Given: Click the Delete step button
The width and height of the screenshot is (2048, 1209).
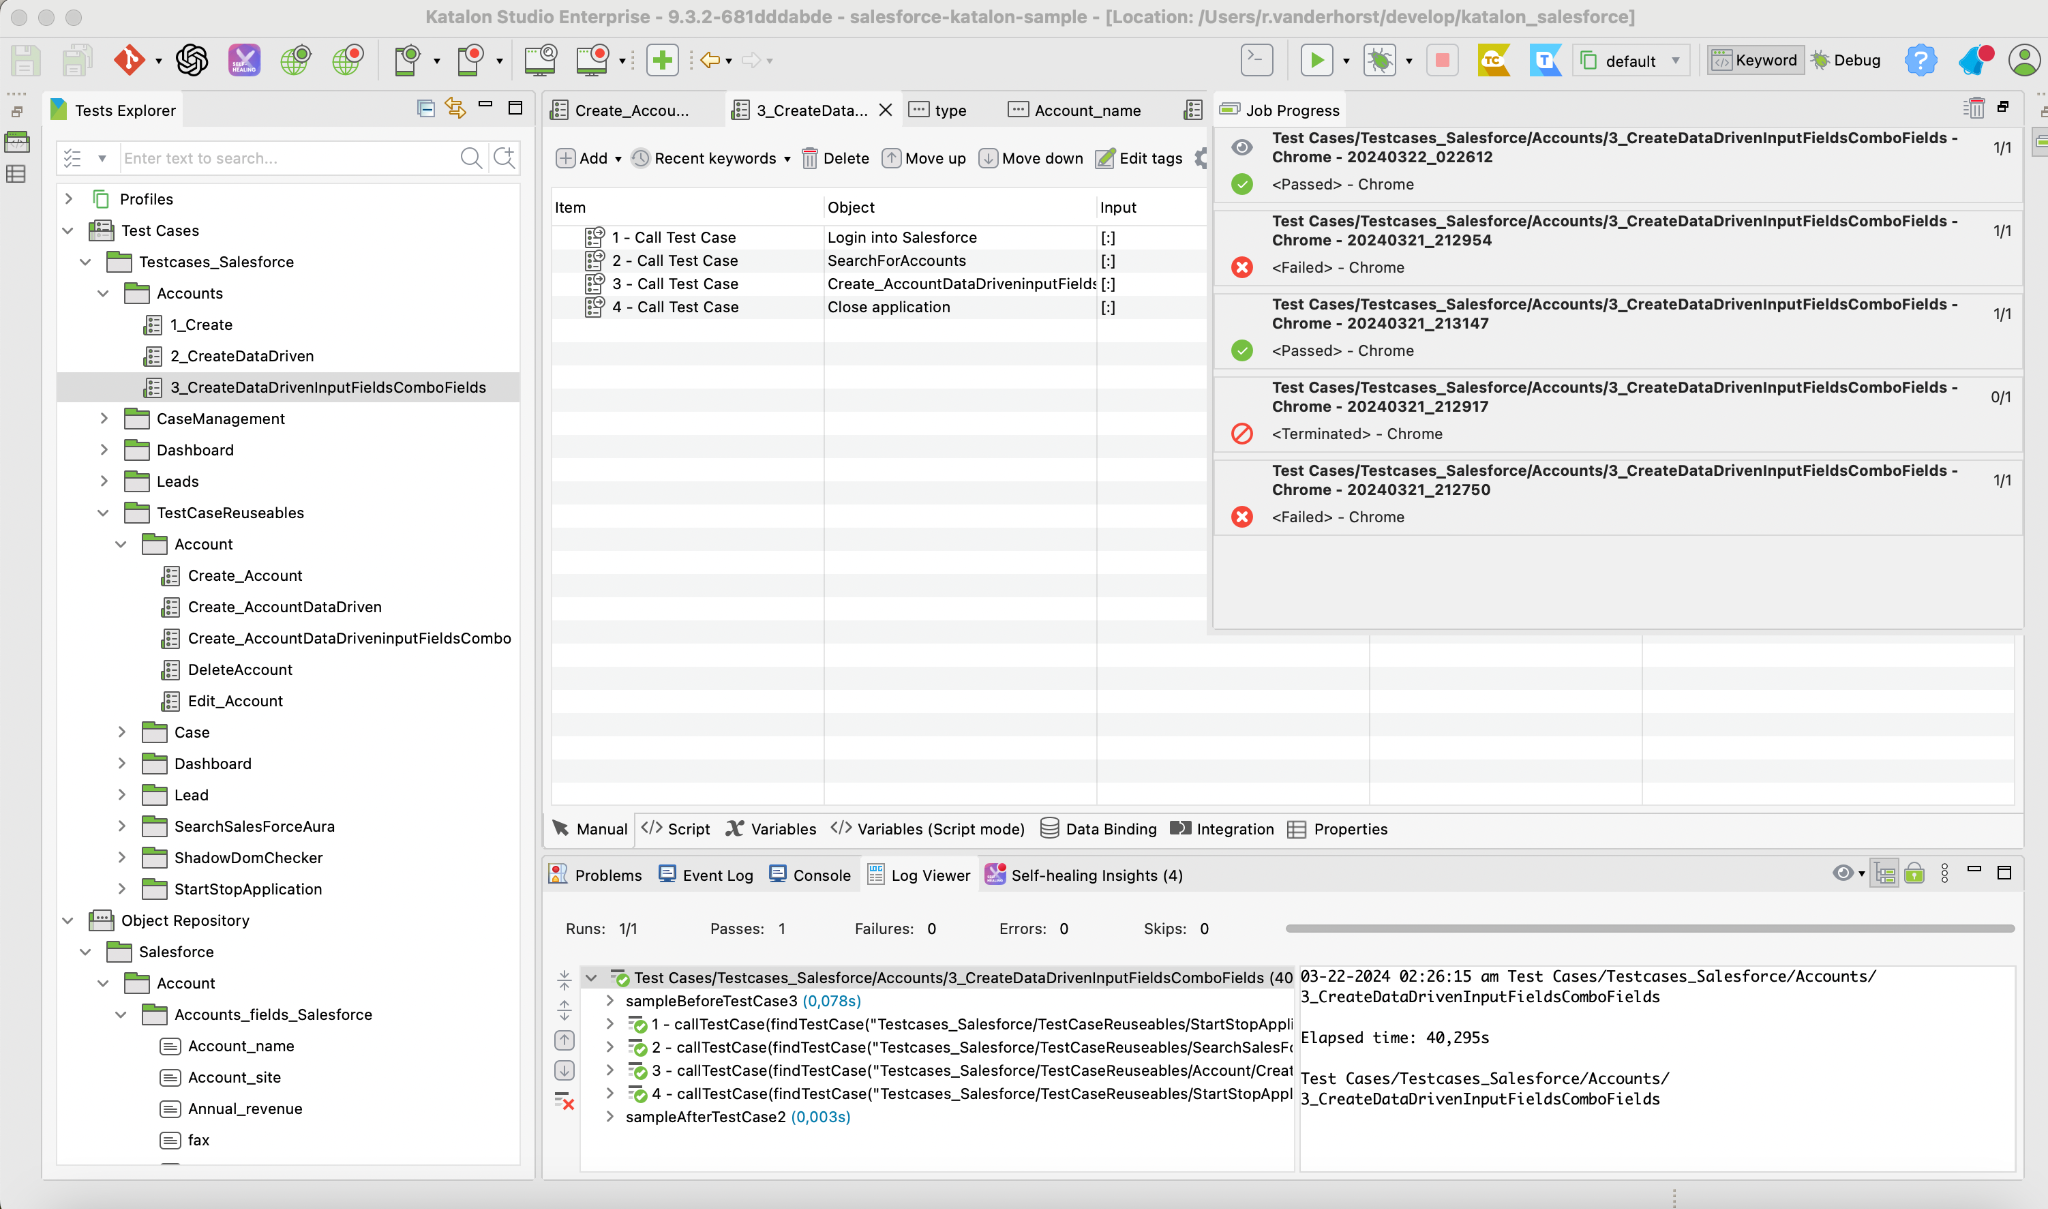Looking at the screenshot, I should click(x=835, y=158).
